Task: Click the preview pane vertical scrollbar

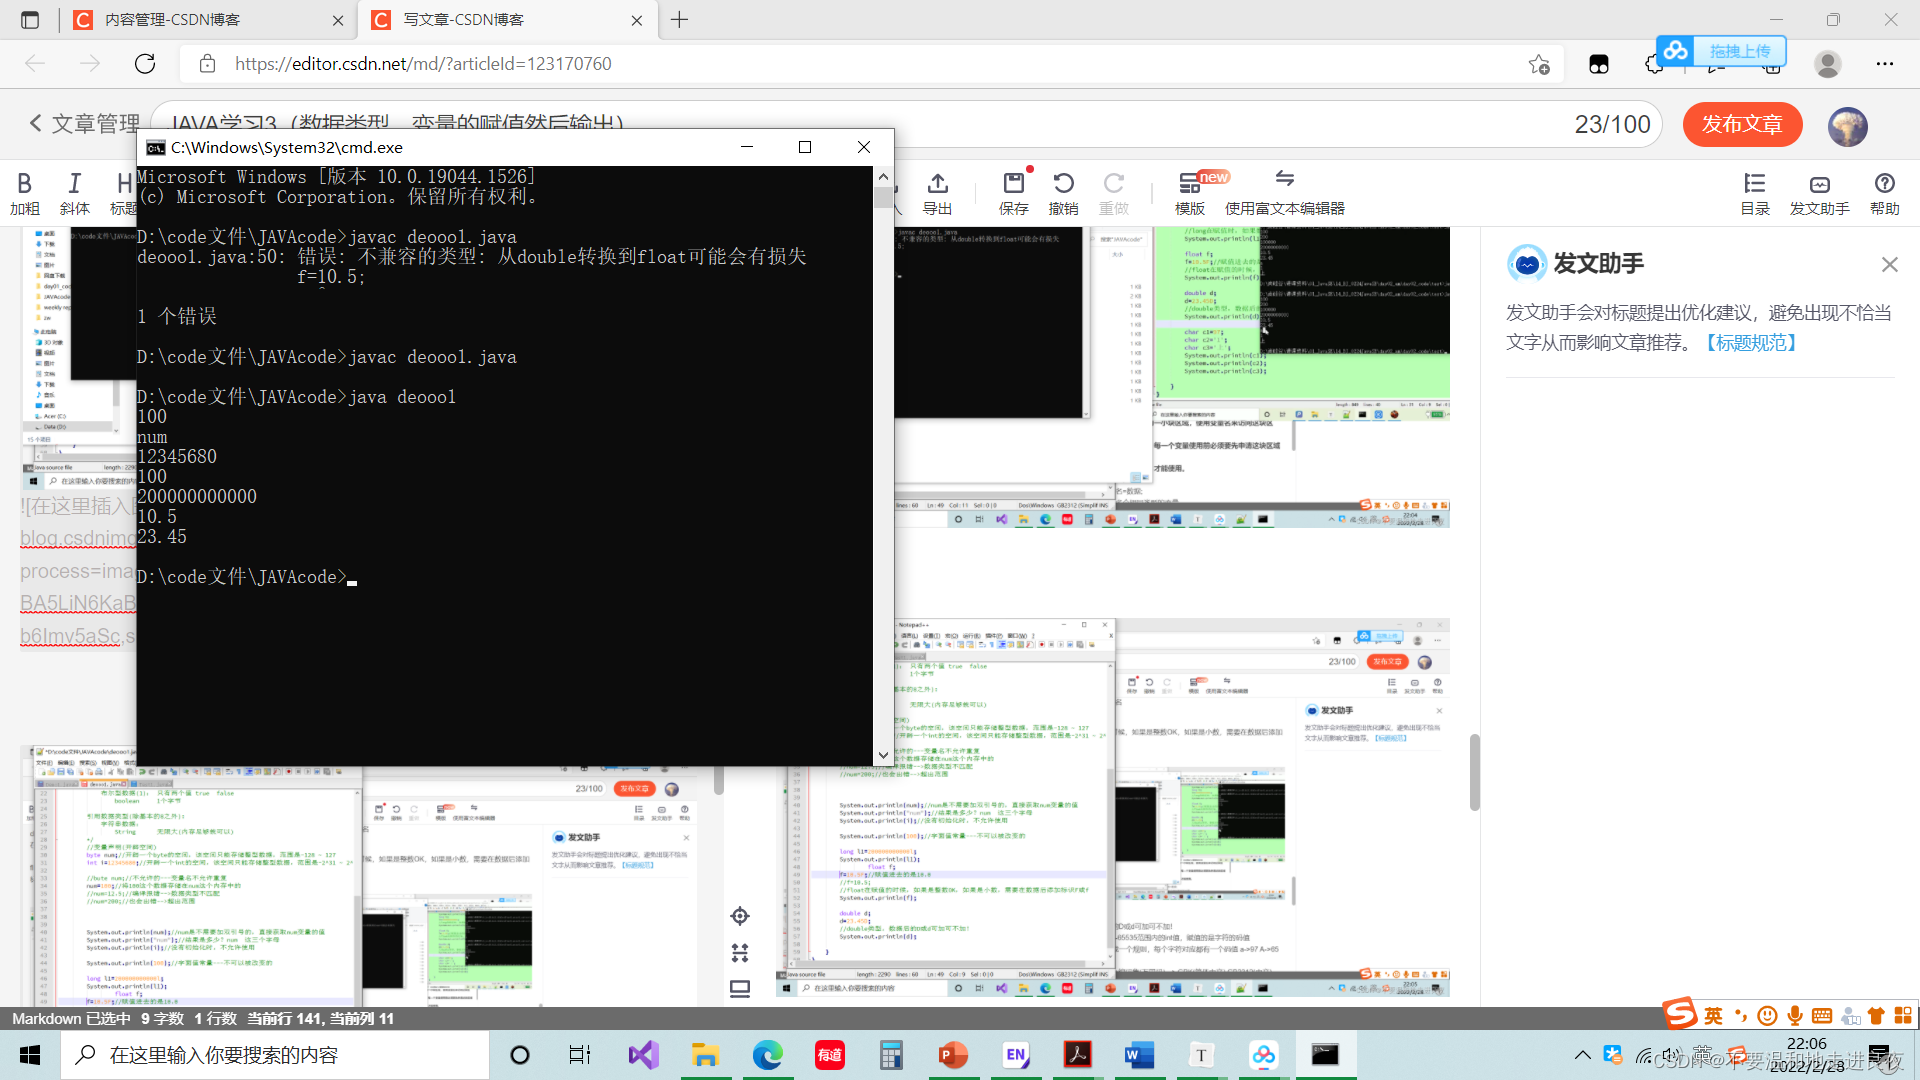Action: pos(1474,772)
